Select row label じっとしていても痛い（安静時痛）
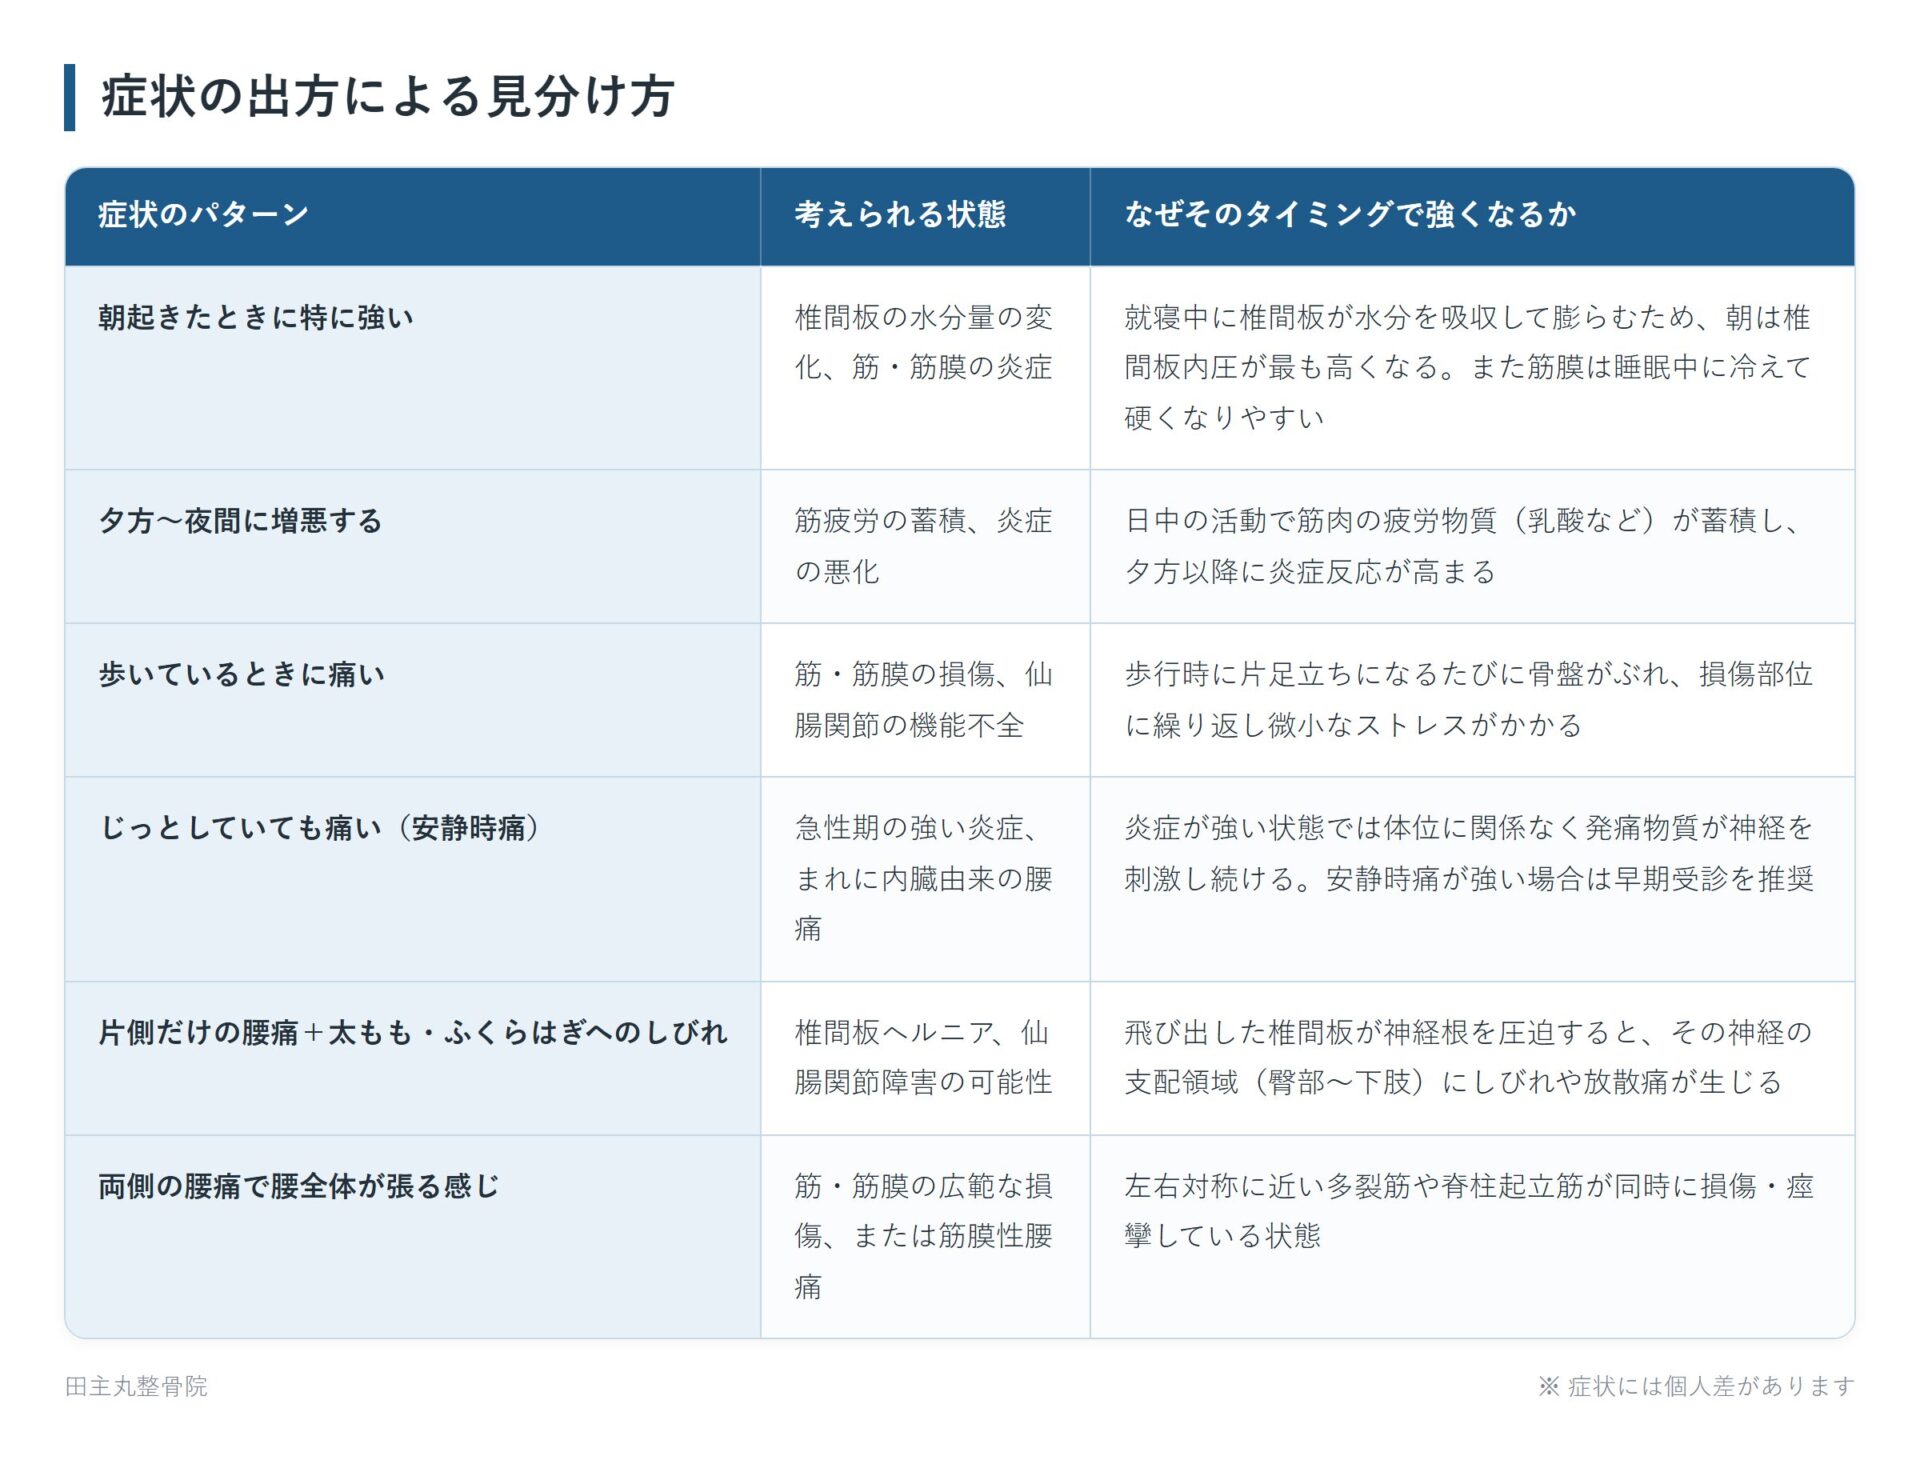 tap(321, 828)
